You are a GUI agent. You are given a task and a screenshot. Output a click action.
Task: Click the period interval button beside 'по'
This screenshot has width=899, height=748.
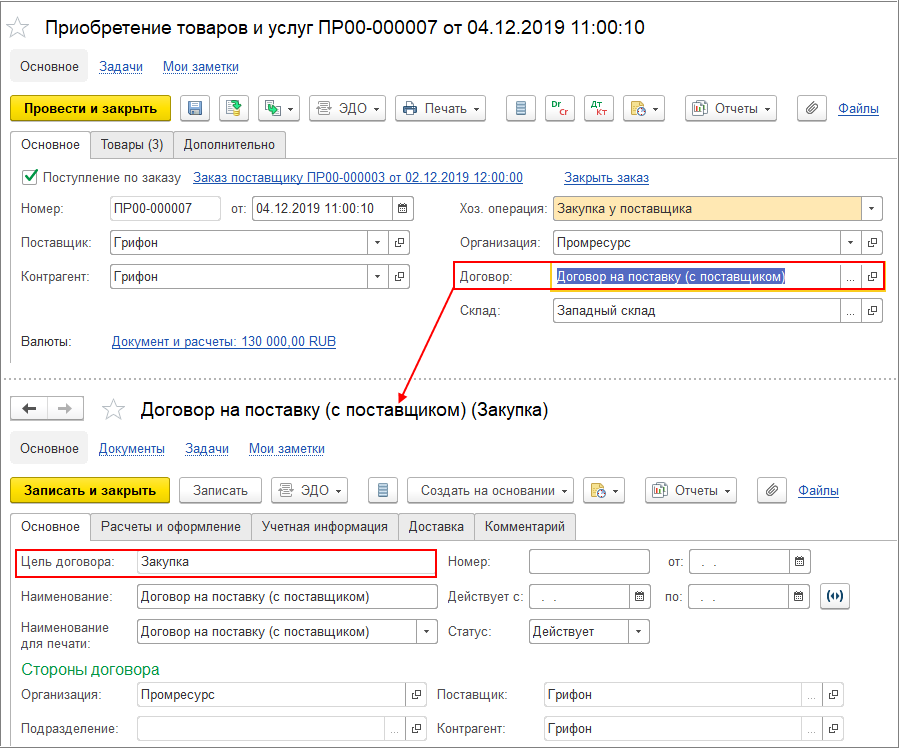tap(835, 596)
